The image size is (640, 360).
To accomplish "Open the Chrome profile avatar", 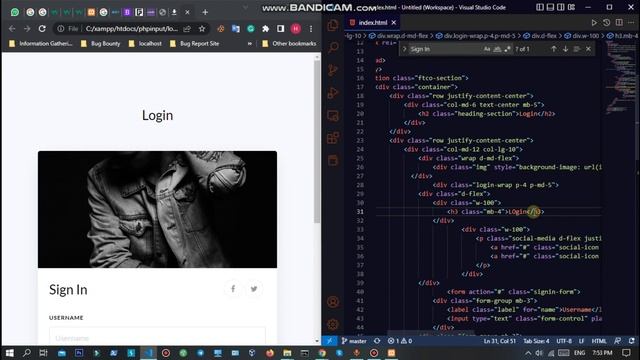I will 296,29.
